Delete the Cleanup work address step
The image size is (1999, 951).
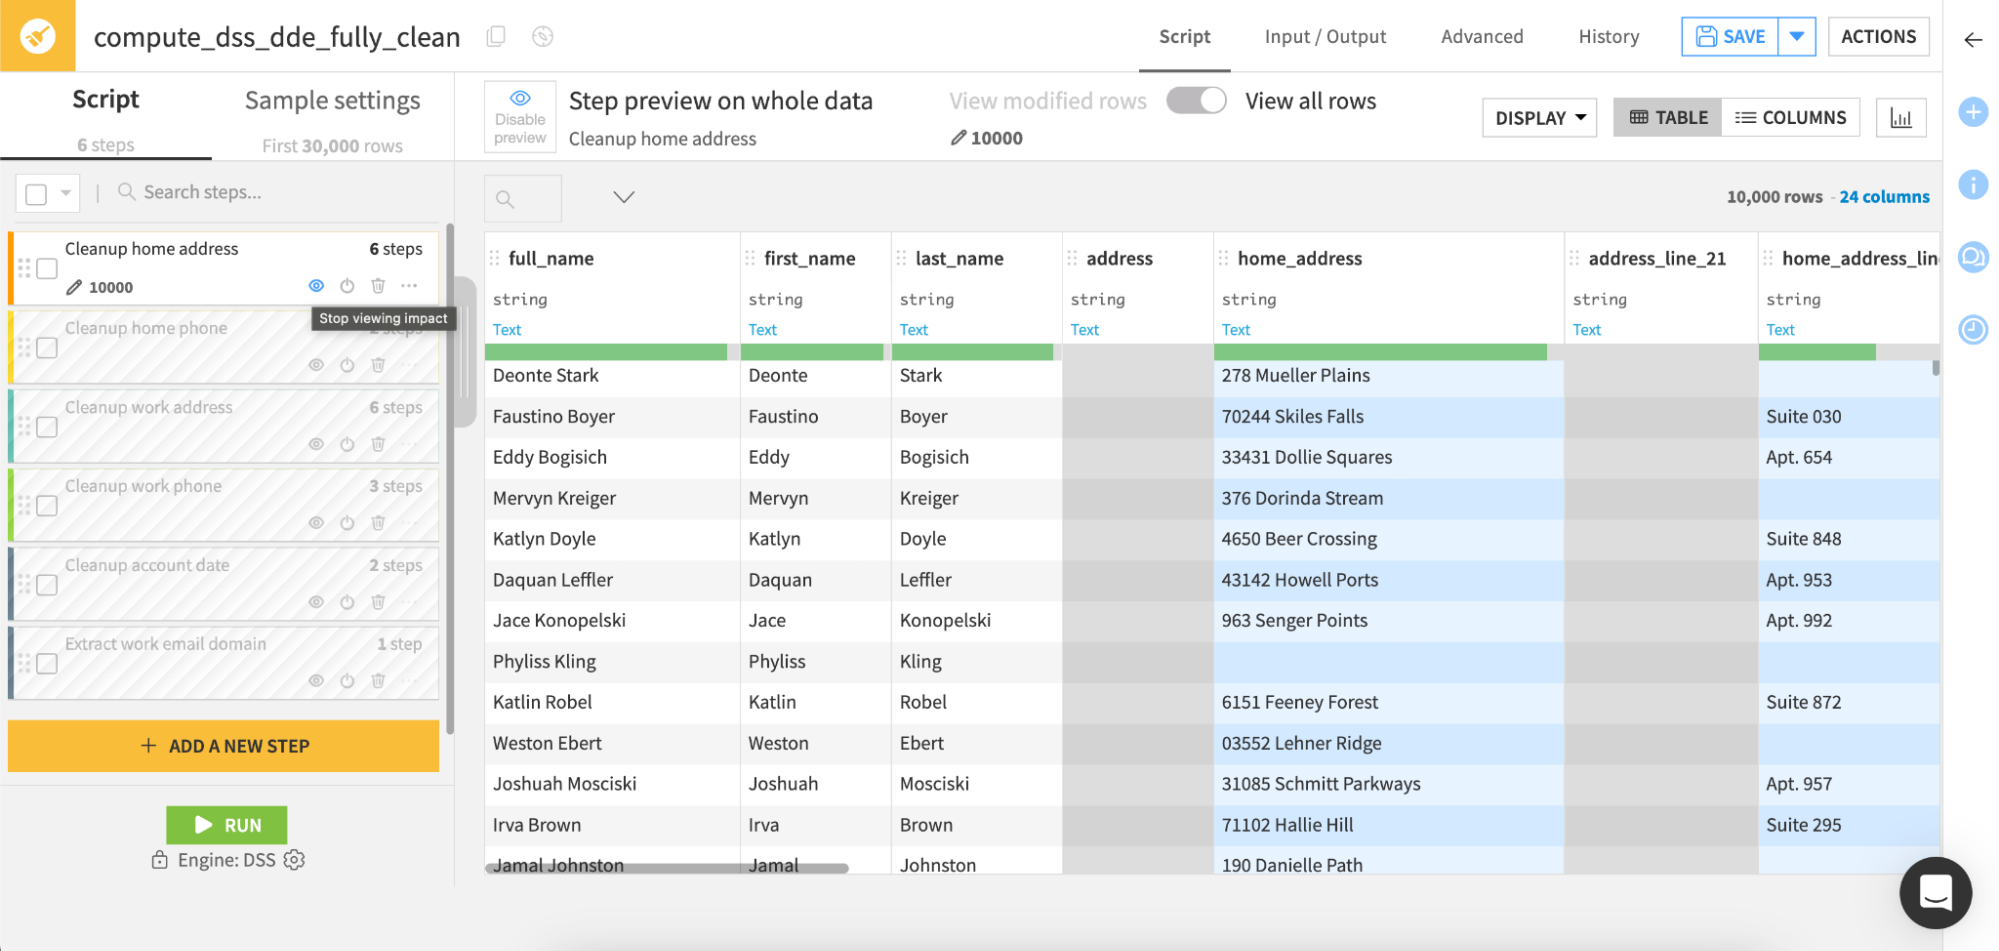(x=378, y=444)
